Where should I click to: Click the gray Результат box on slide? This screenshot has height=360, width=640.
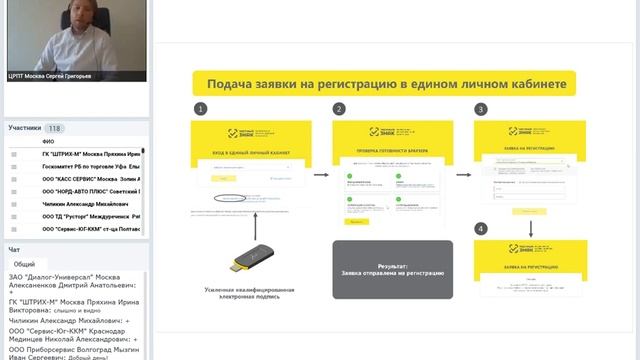(x=393, y=269)
